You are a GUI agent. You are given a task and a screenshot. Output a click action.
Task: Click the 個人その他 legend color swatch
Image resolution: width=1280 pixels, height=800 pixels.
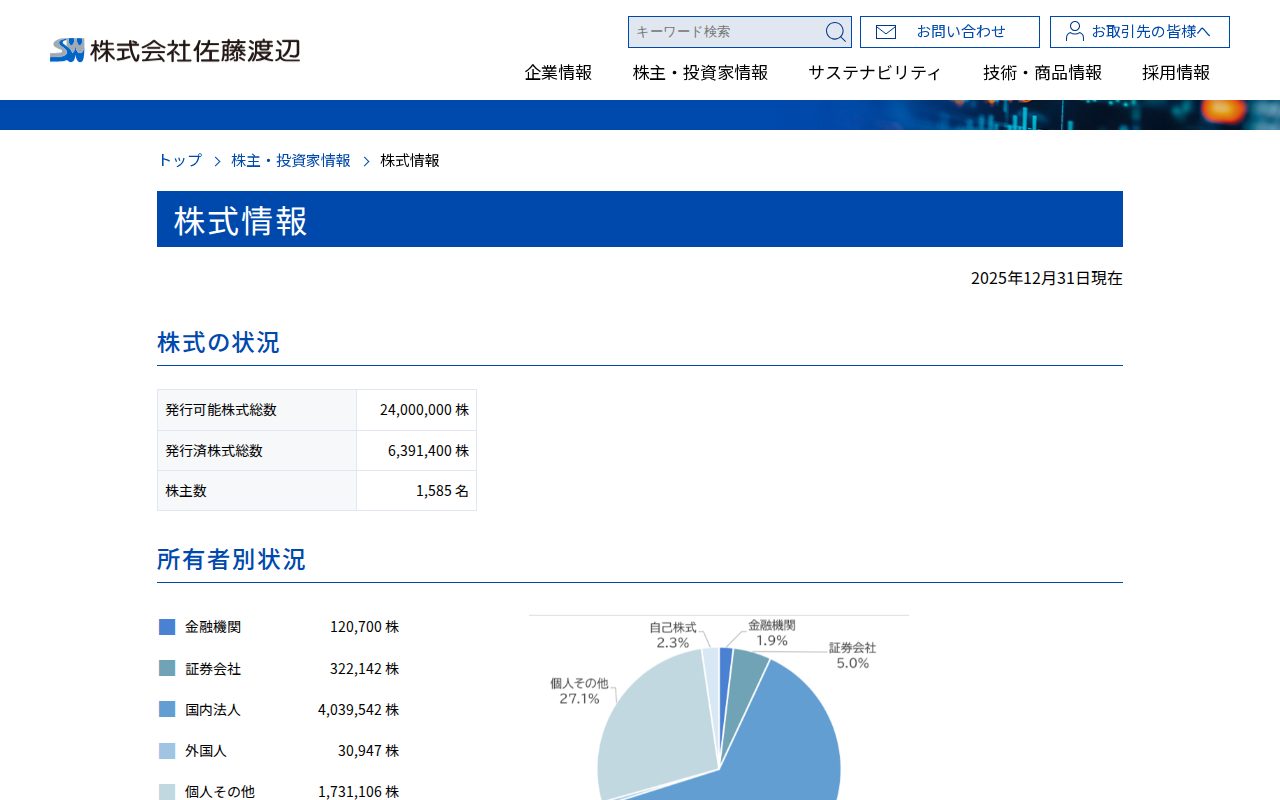pyautogui.click(x=167, y=792)
